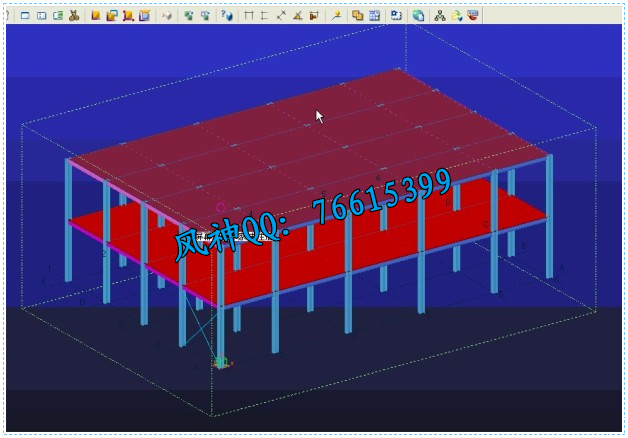The height and width of the screenshot is (438, 628).
Task: Click the binoculars find icon in toolbar
Action: coord(74,16)
